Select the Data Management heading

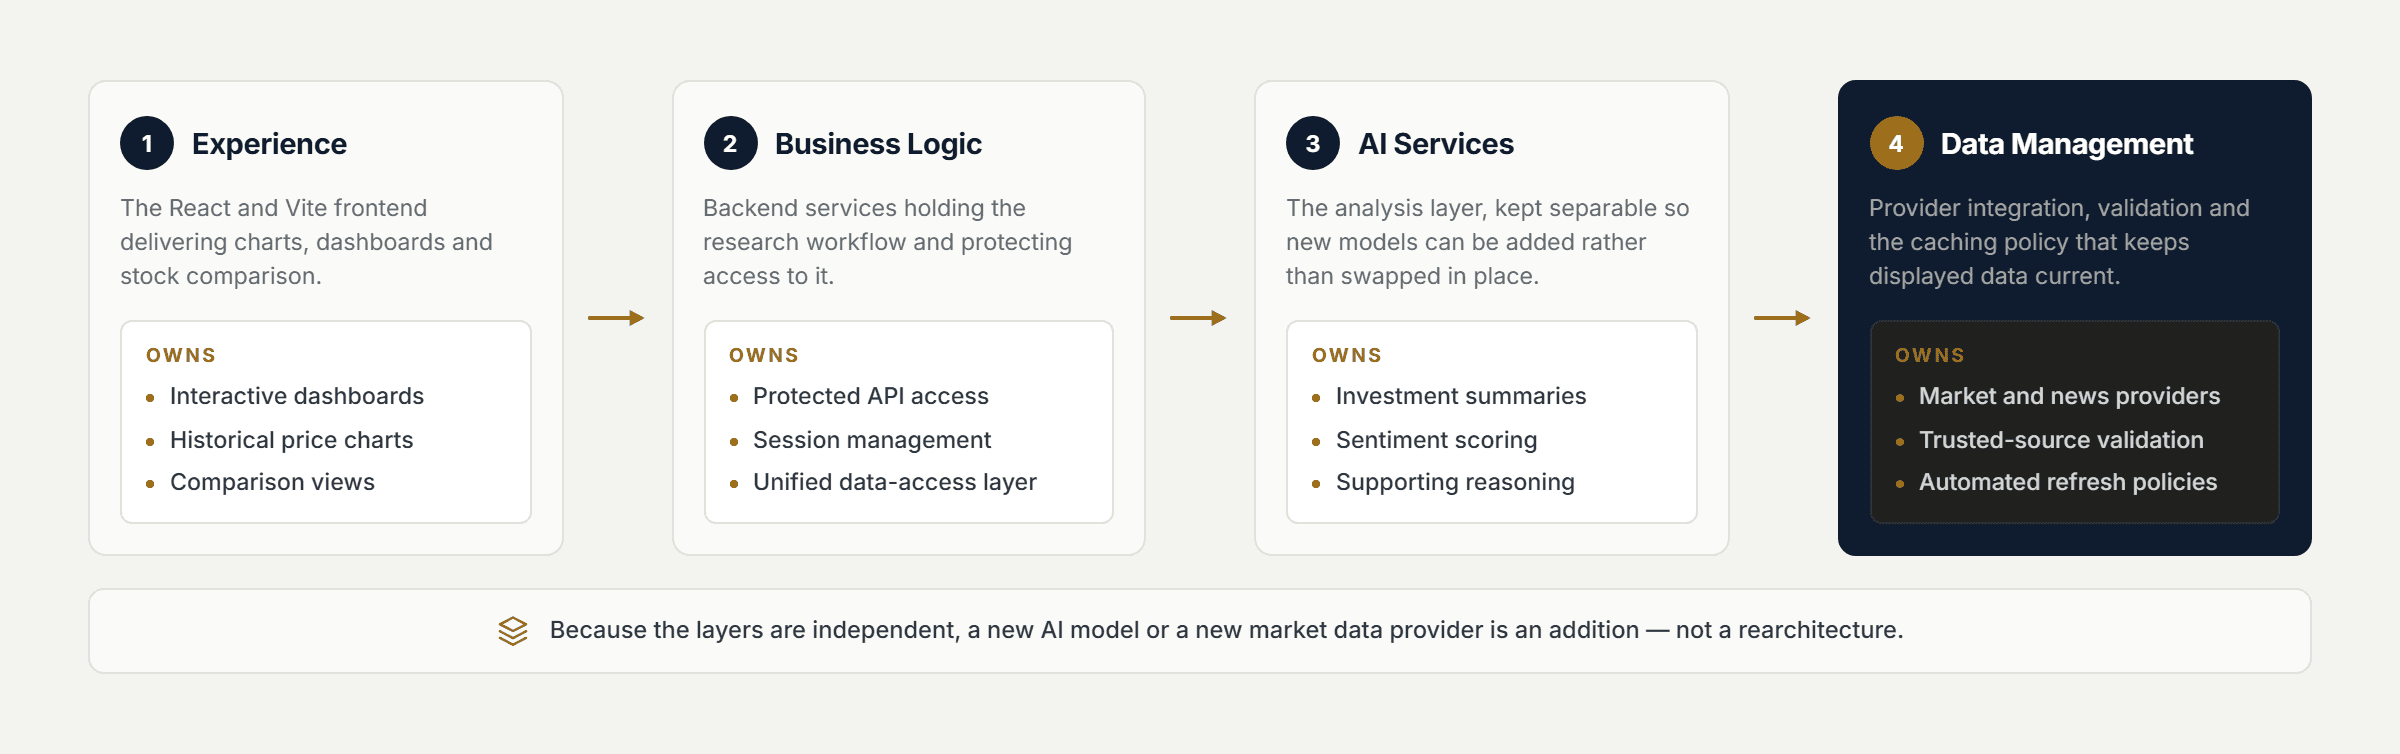pyautogui.click(x=2067, y=144)
